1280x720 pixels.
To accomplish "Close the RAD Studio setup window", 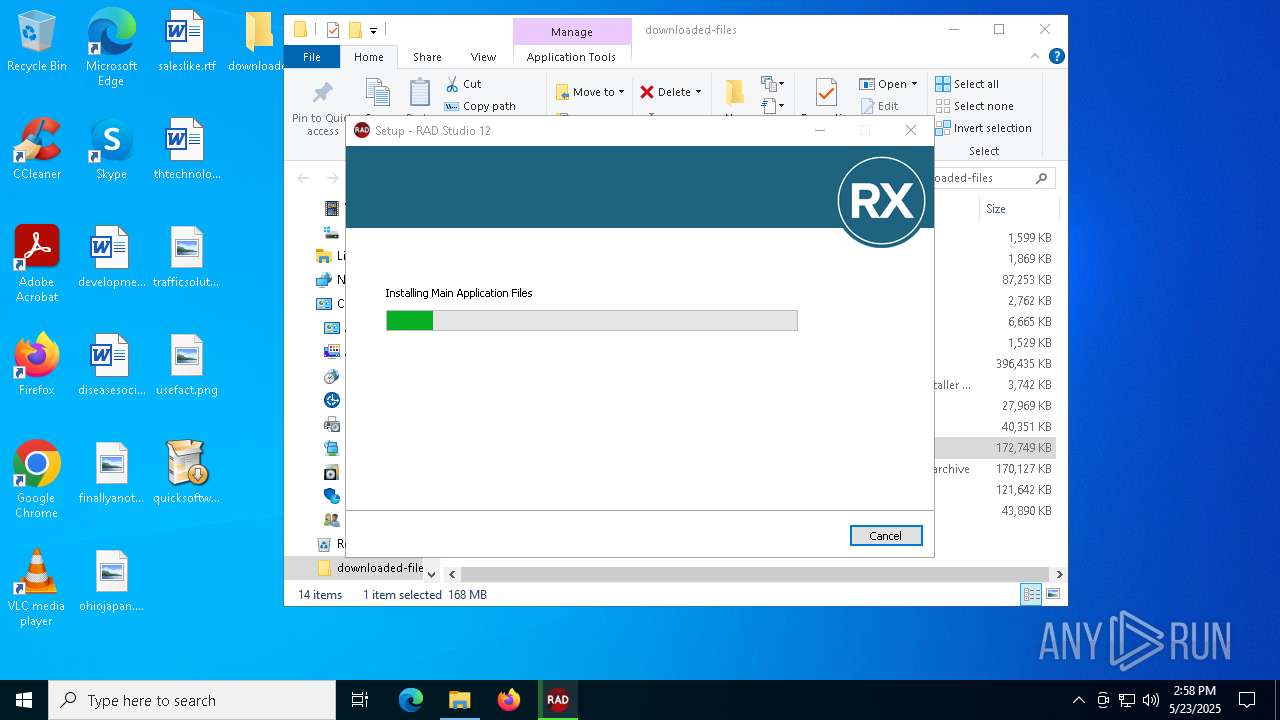I will click(x=910, y=130).
